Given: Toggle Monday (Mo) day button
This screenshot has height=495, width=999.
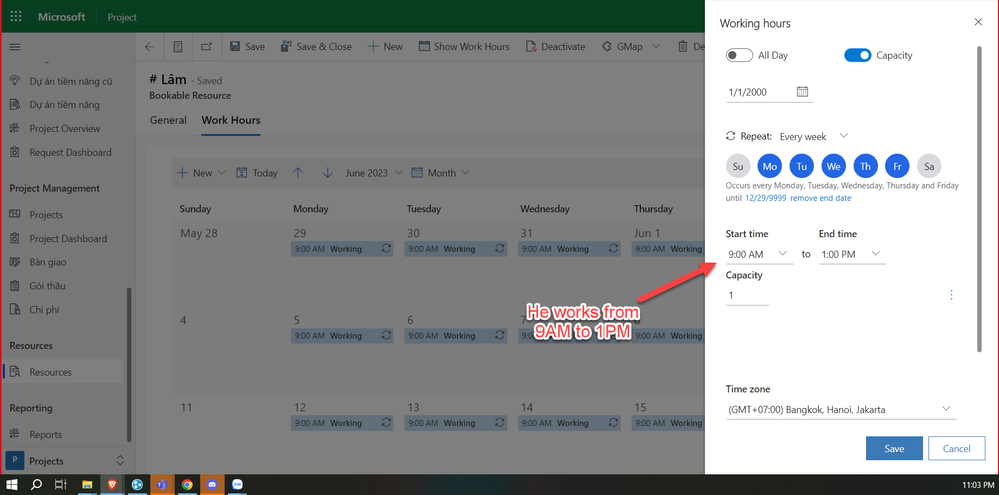Looking at the screenshot, I should (770, 166).
